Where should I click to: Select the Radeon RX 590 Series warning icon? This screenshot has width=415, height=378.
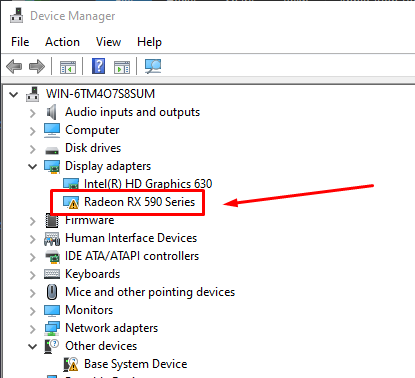(71, 202)
